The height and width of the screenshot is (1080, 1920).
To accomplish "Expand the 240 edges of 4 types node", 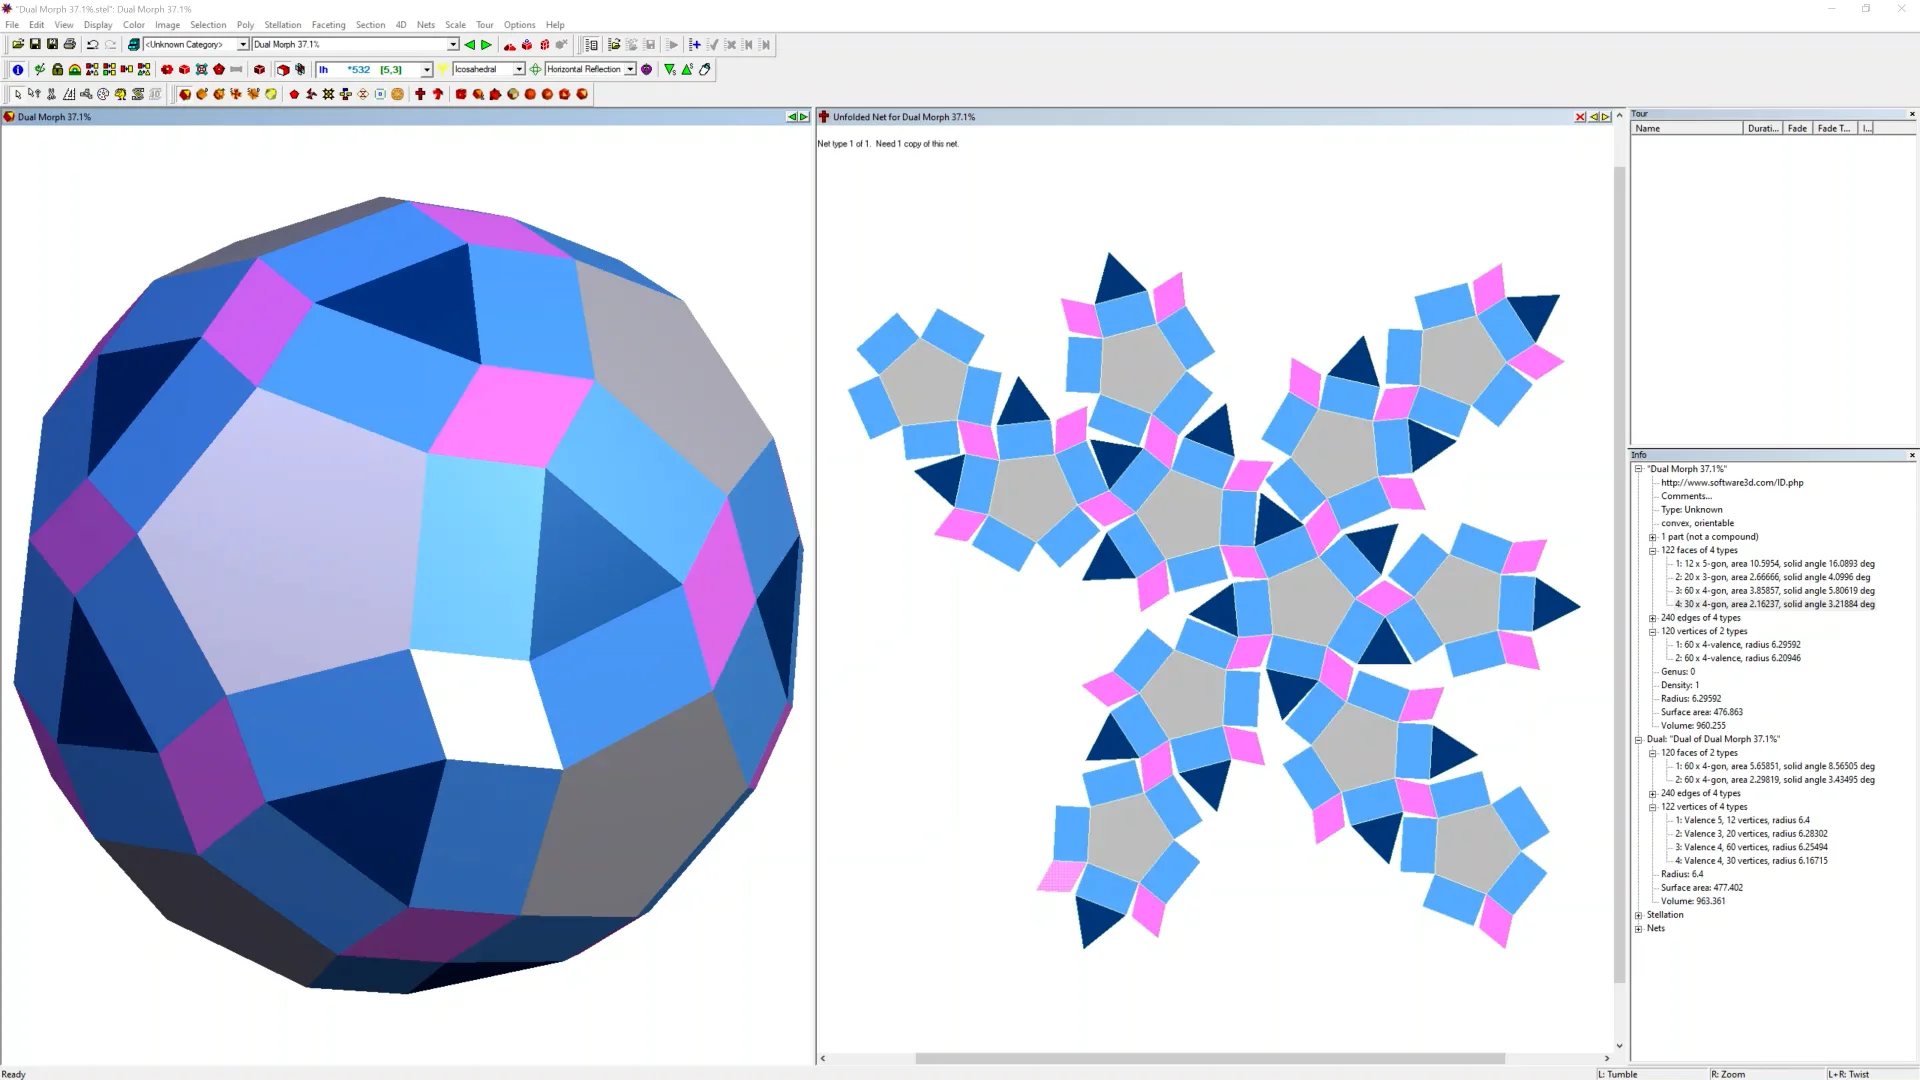I will pyautogui.click(x=1653, y=618).
